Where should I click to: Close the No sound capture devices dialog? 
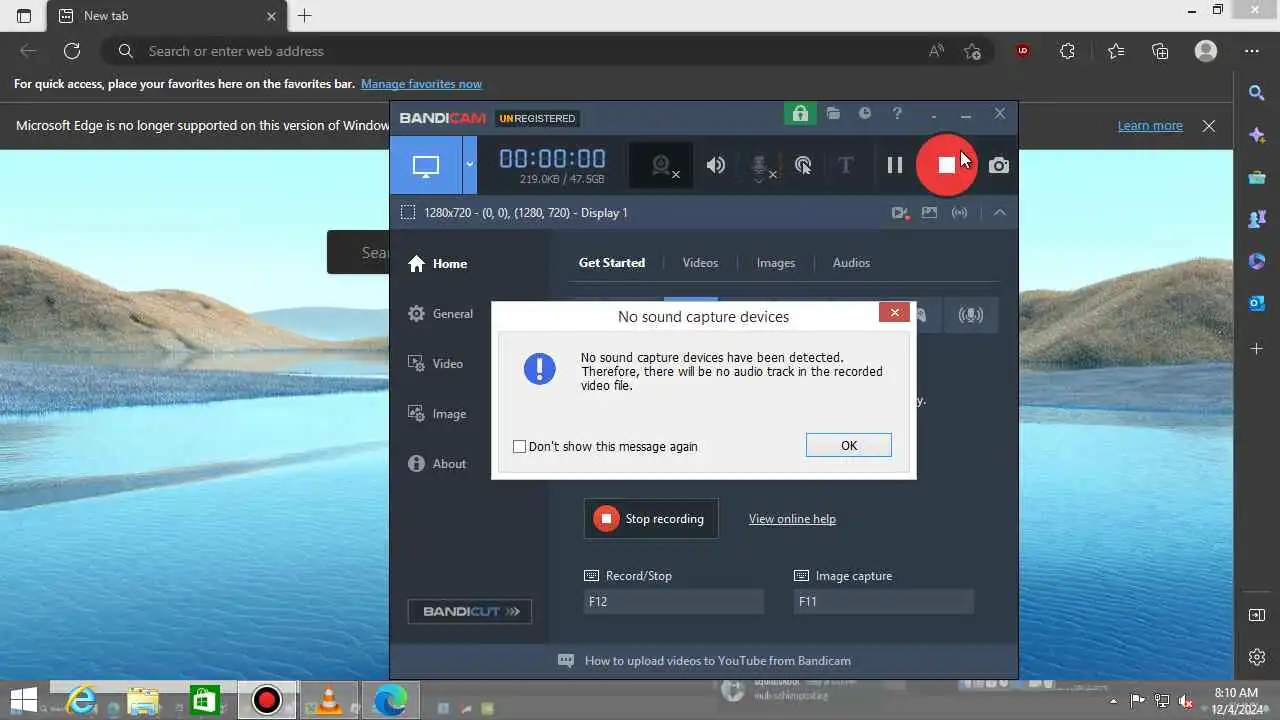pyautogui.click(x=894, y=313)
